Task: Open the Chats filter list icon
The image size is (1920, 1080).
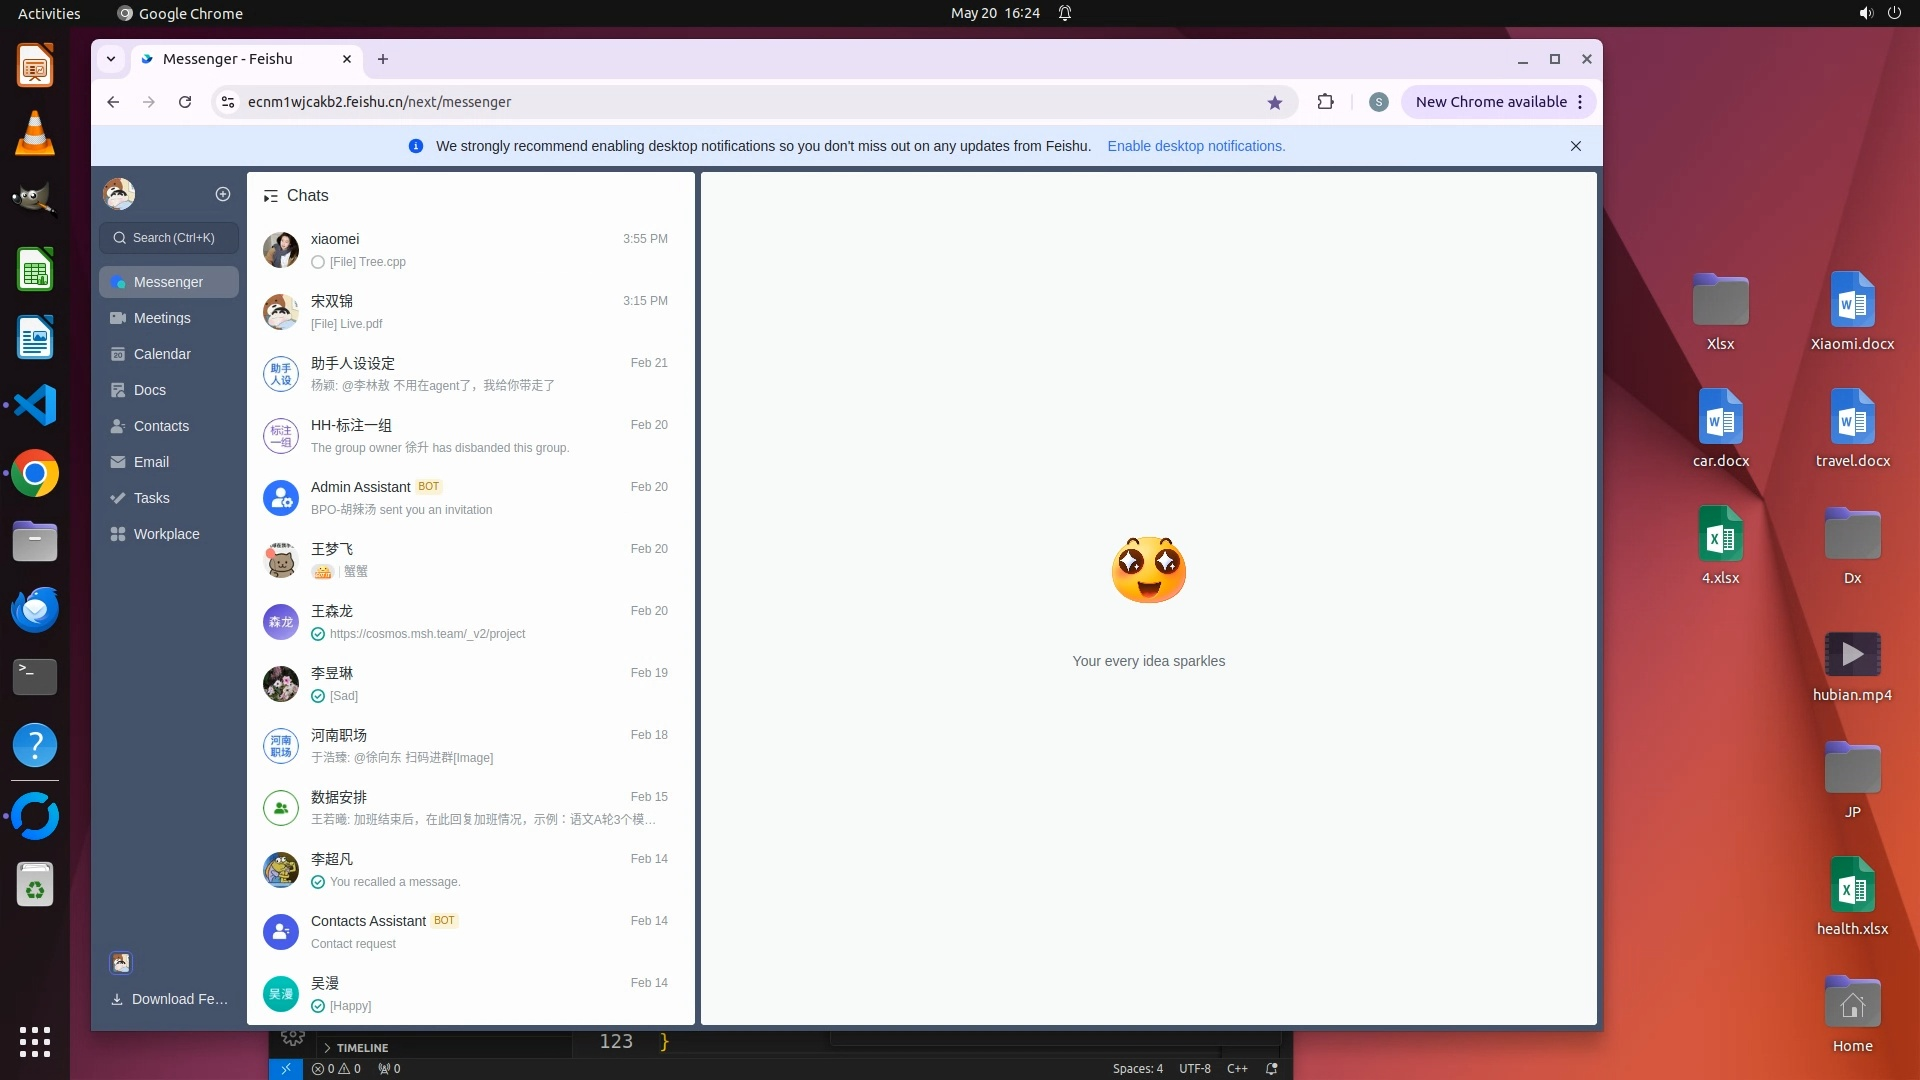Action: pyautogui.click(x=270, y=196)
